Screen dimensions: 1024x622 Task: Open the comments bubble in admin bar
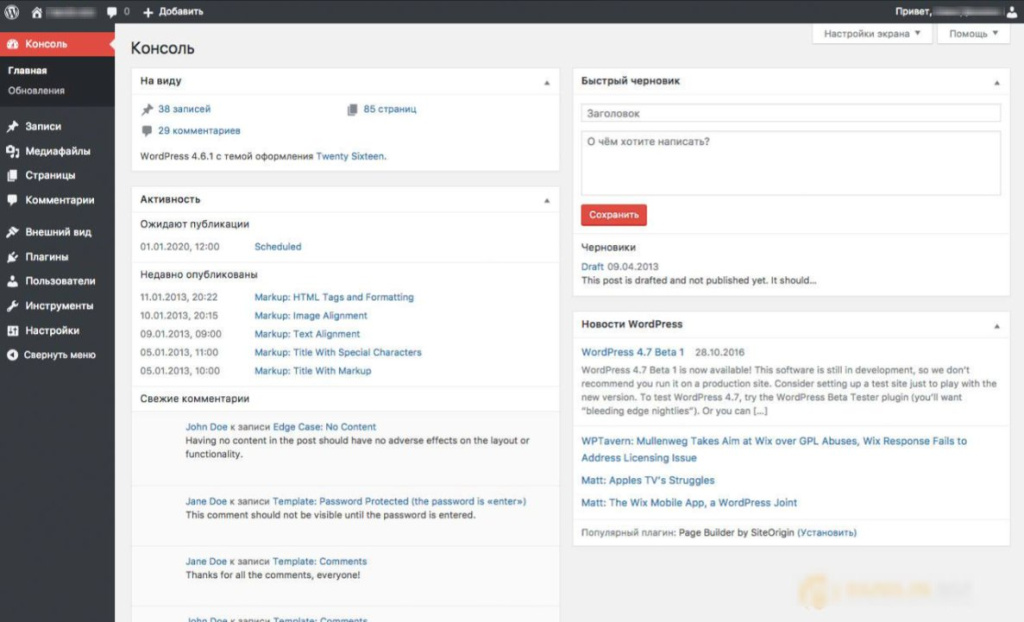[x=112, y=12]
